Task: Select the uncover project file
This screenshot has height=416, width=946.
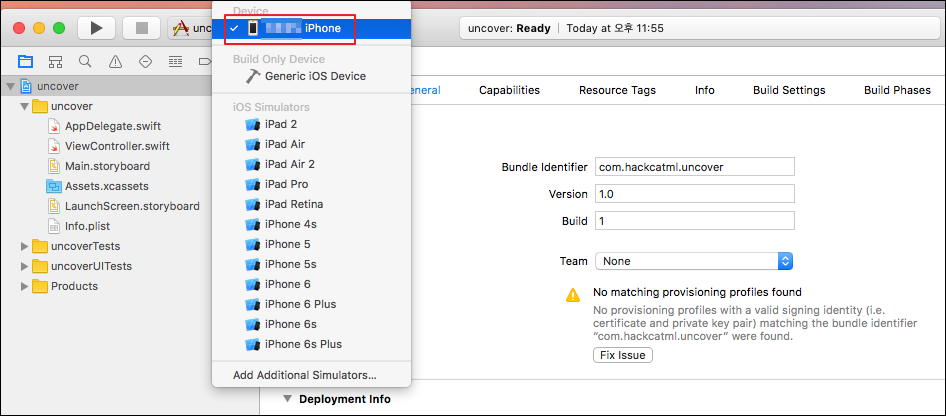Action: [x=58, y=86]
